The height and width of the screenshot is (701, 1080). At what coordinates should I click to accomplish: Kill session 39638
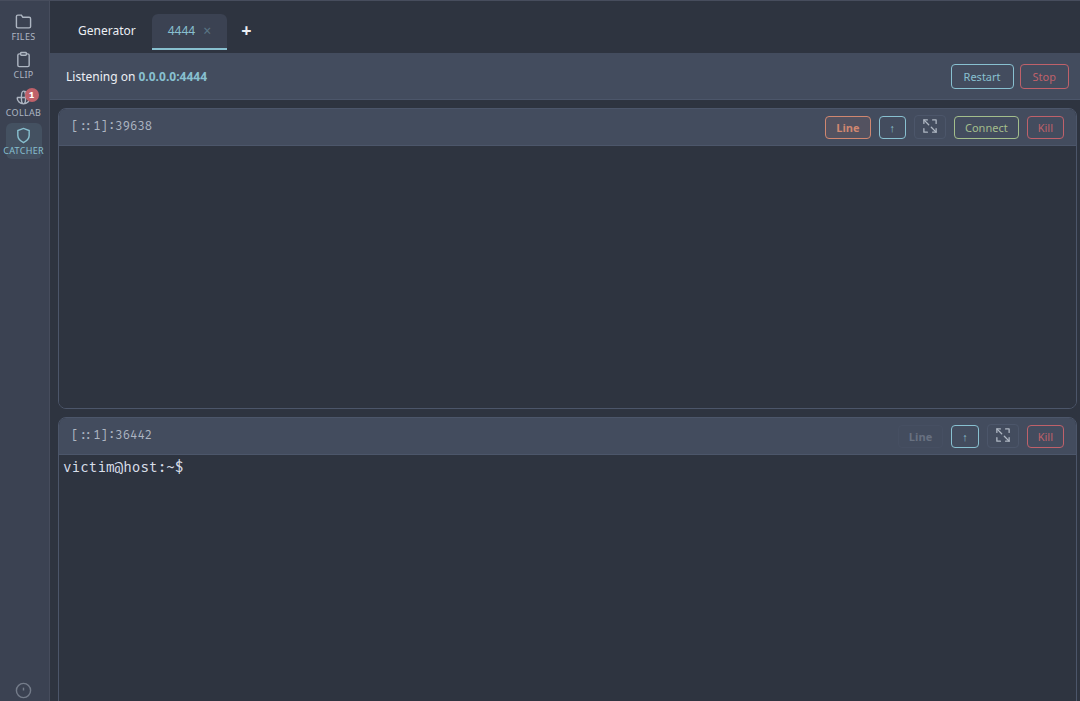[x=1045, y=128]
